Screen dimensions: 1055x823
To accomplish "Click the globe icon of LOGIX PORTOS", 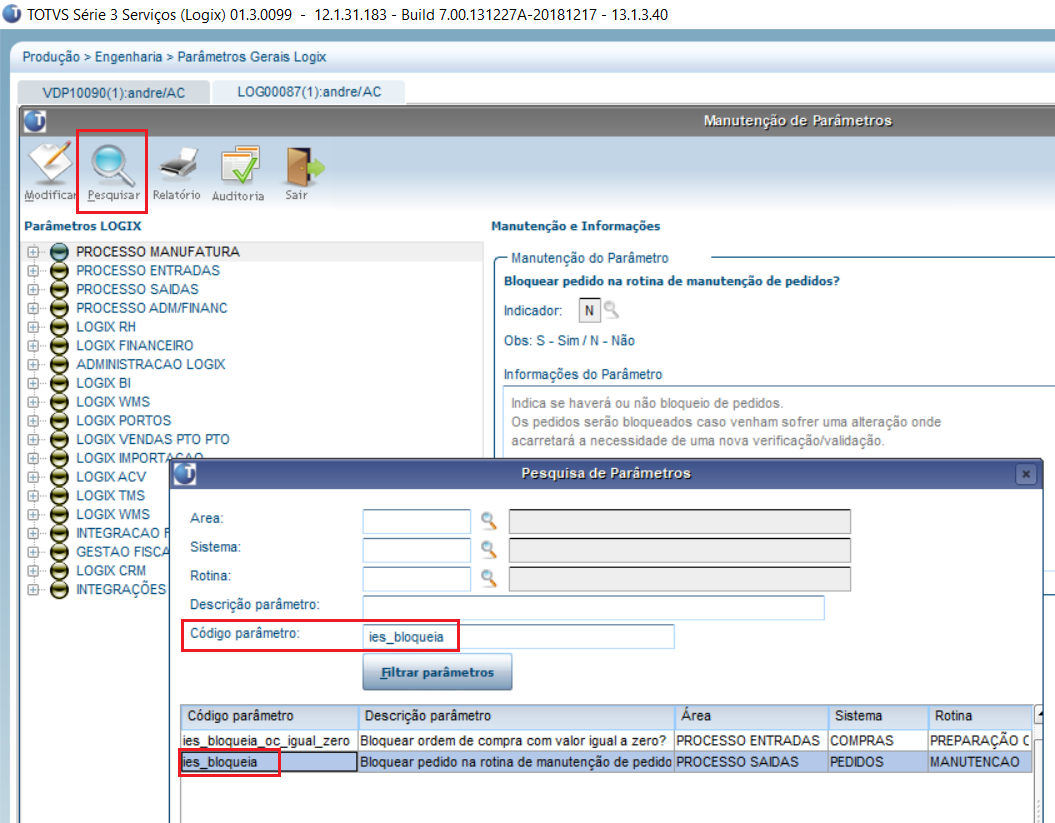I will click(x=59, y=421).
